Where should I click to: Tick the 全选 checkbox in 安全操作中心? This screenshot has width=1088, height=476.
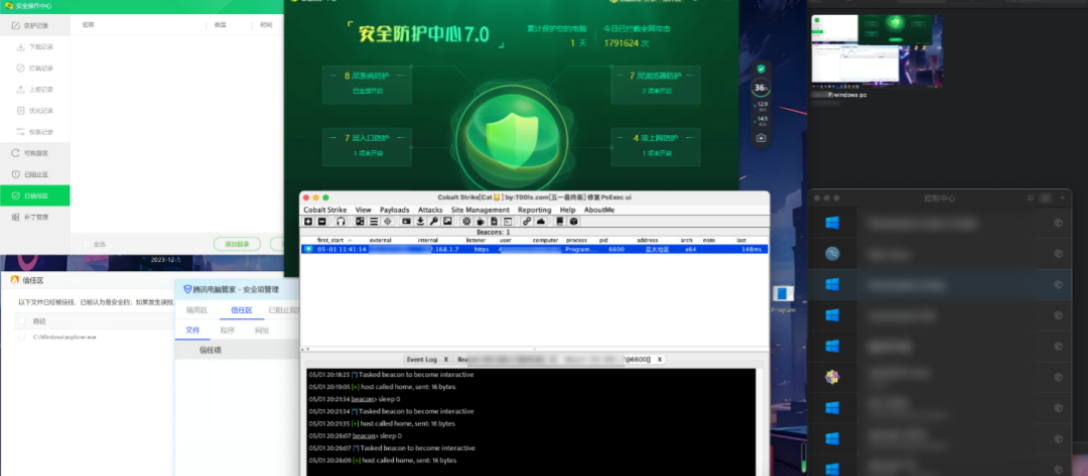(87, 244)
